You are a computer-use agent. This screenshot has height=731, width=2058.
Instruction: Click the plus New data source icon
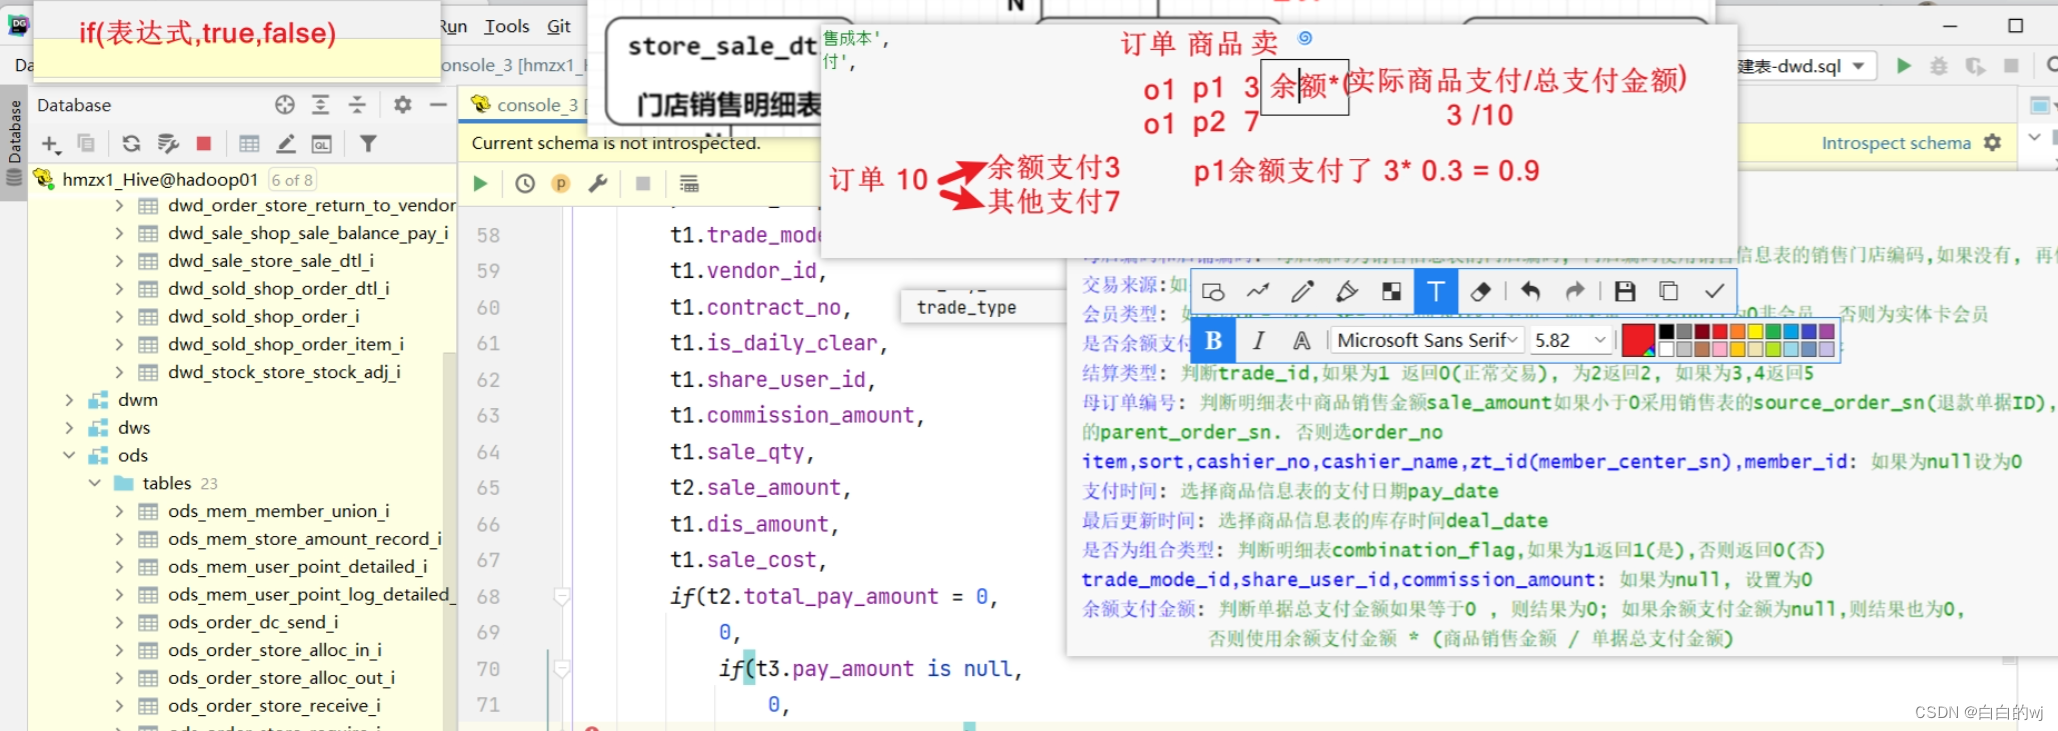pyautogui.click(x=51, y=144)
